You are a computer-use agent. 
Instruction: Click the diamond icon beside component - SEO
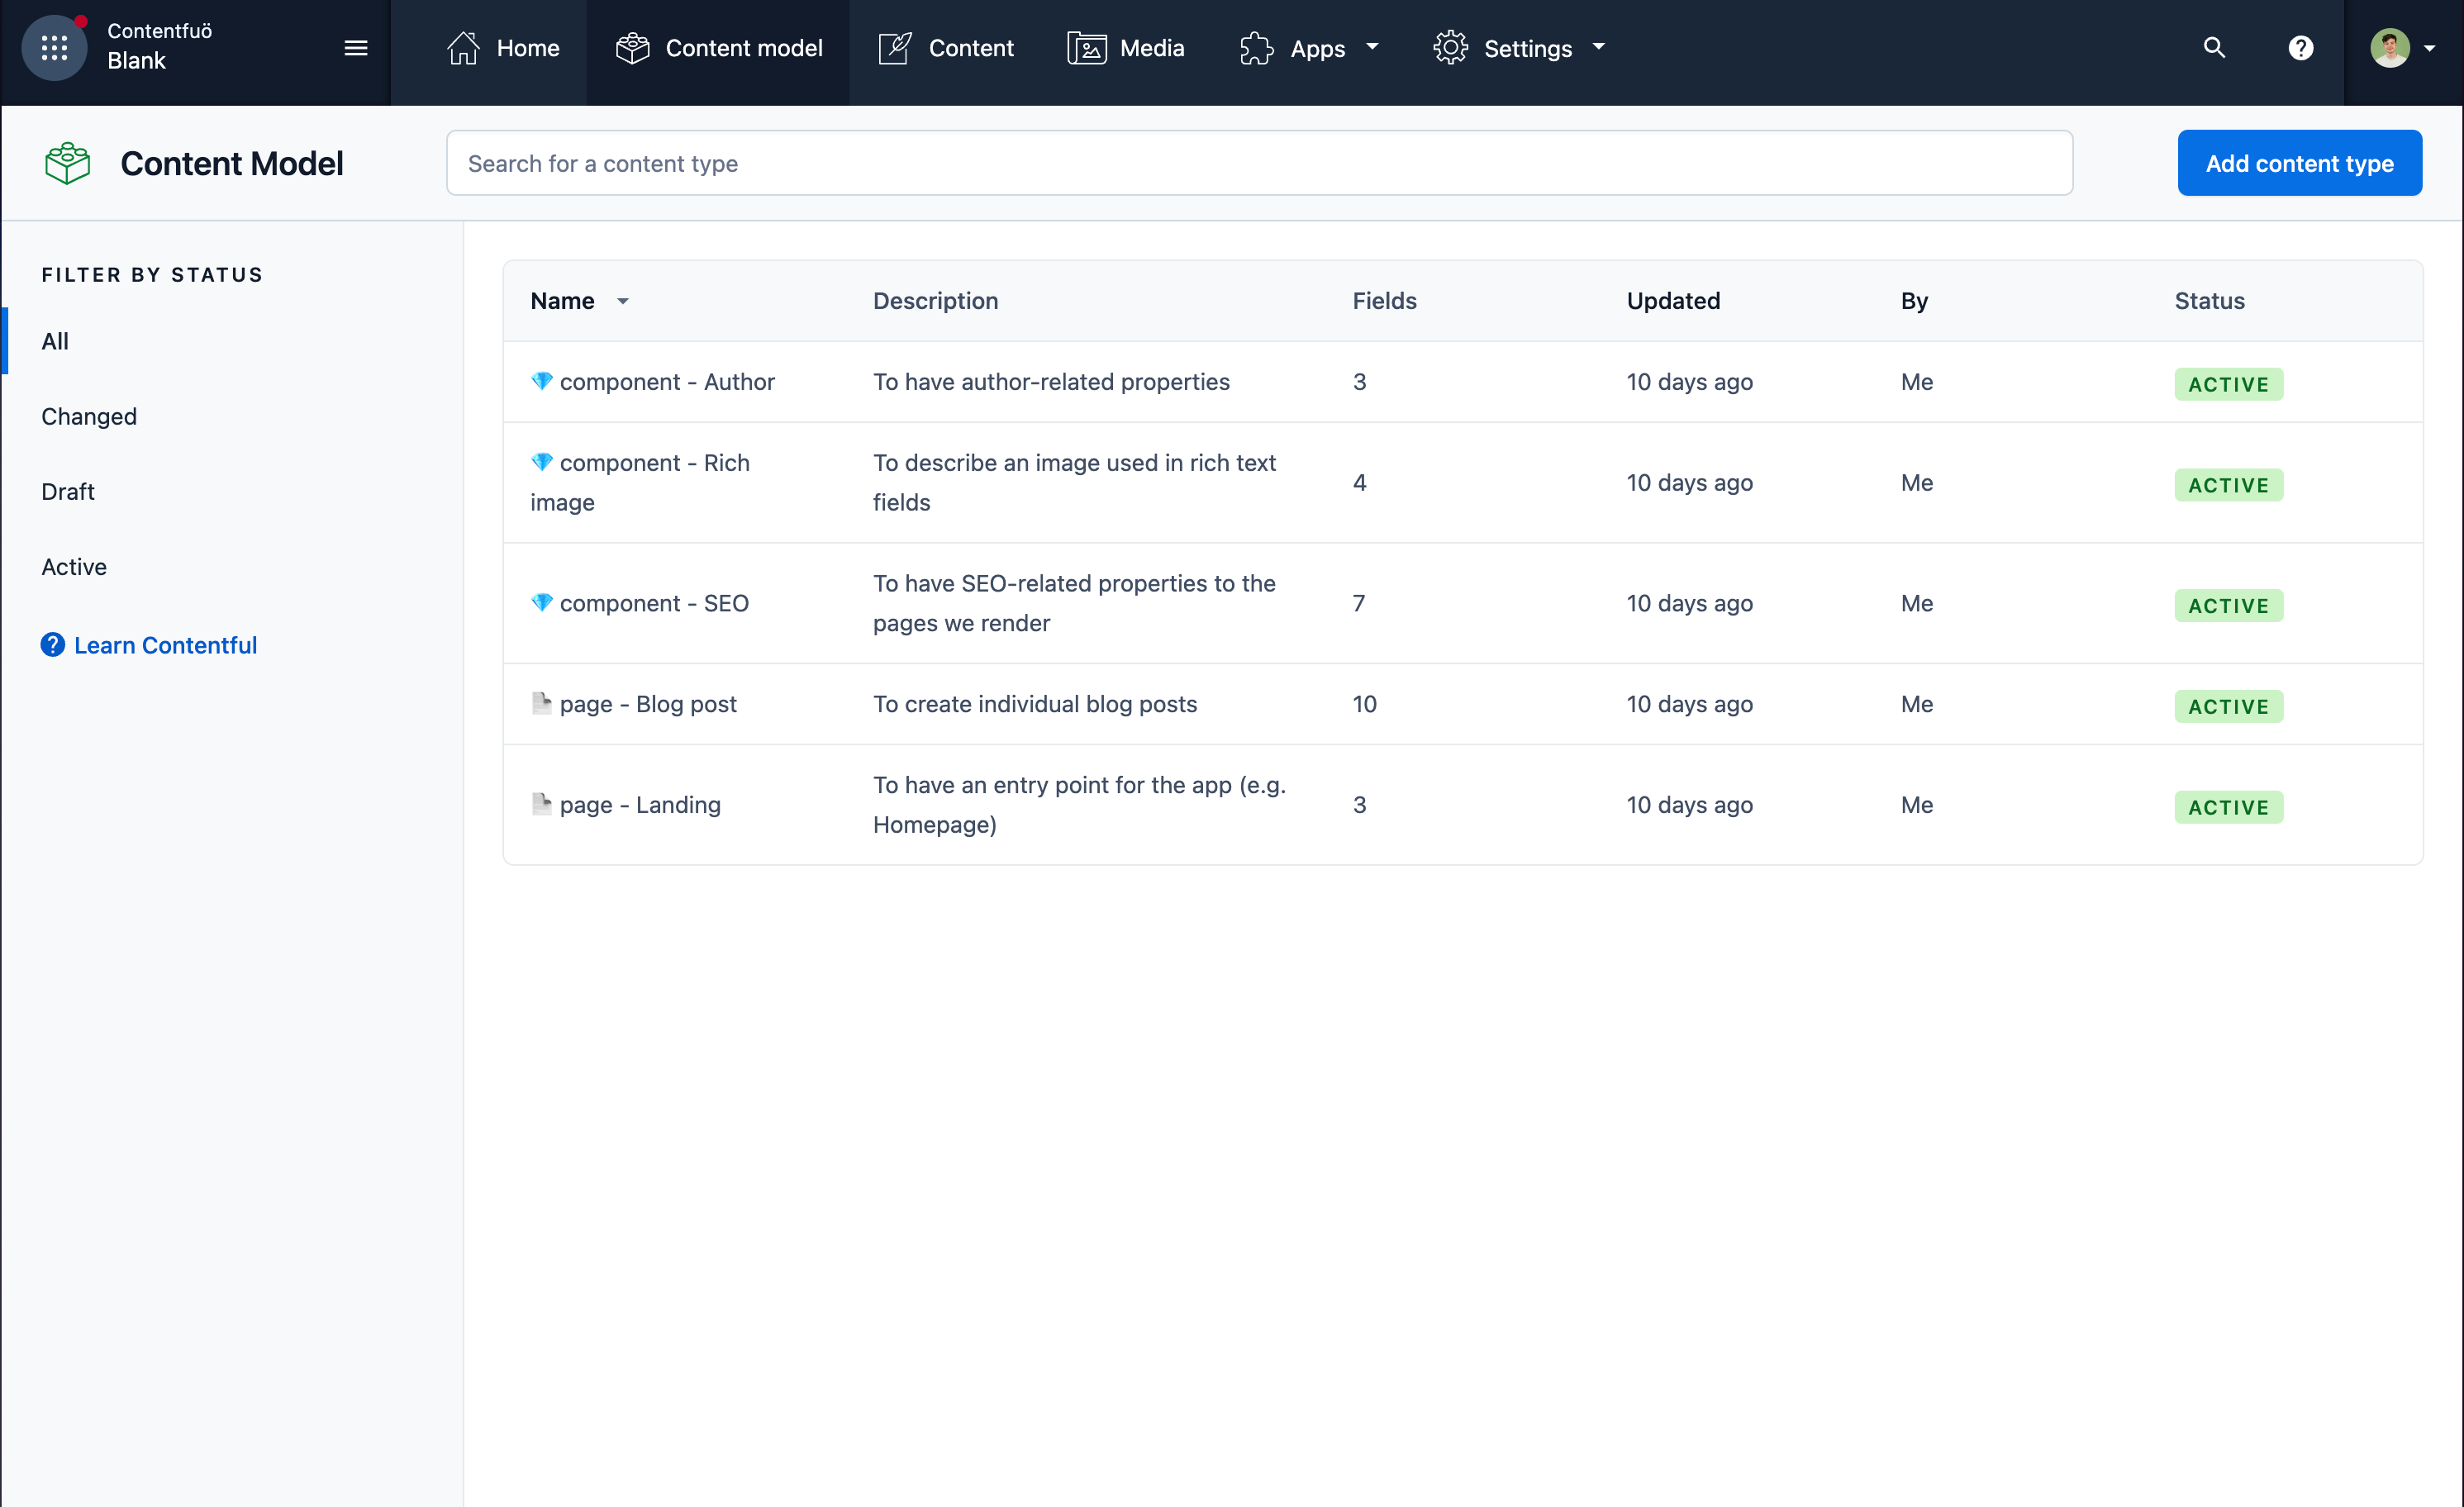point(541,603)
